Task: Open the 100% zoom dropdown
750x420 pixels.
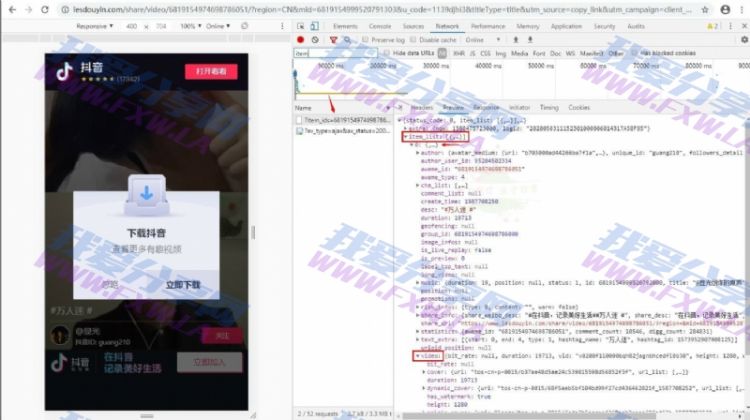Action: click(190, 26)
